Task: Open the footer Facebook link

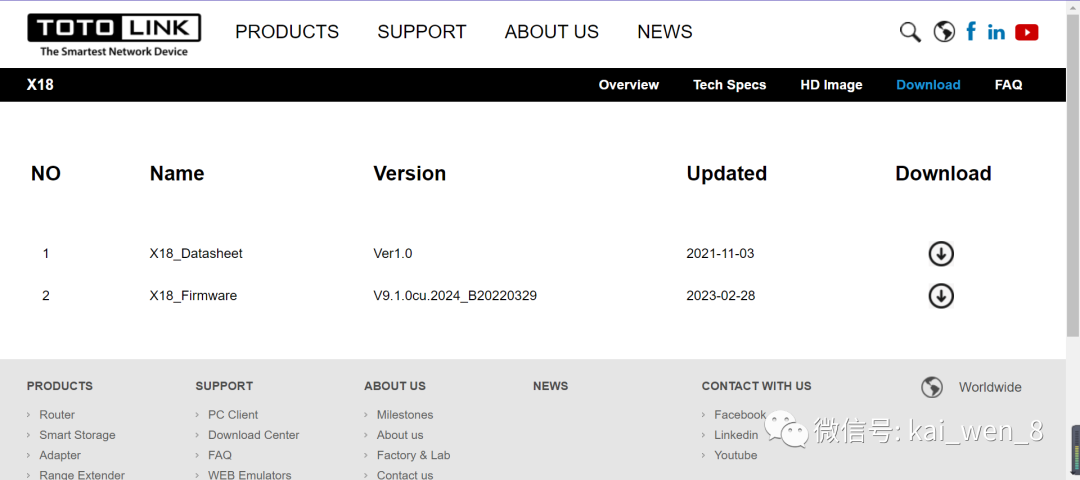Action: point(740,415)
